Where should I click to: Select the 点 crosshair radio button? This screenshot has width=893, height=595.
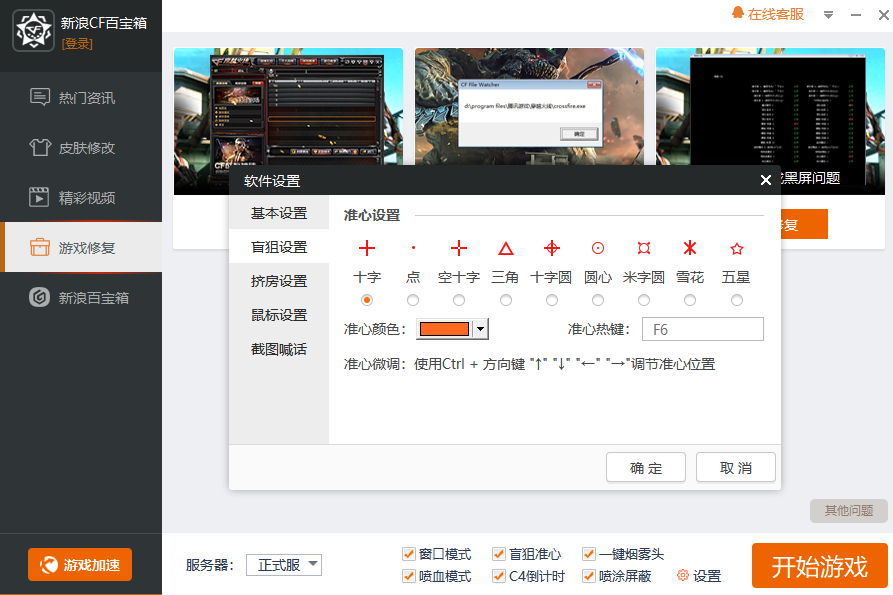tap(413, 300)
